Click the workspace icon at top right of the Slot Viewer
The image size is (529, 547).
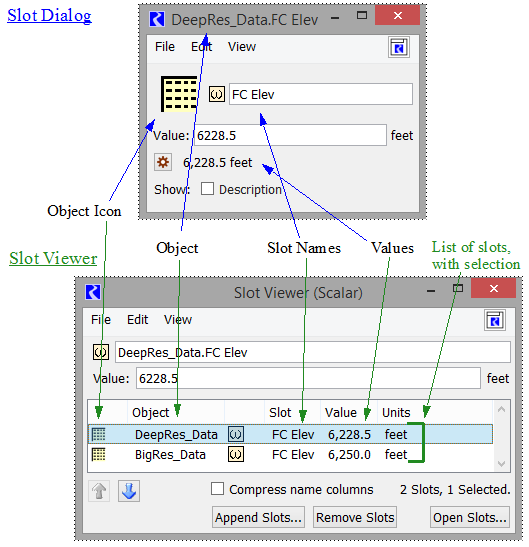pyautogui.click(x=495, y=320)
